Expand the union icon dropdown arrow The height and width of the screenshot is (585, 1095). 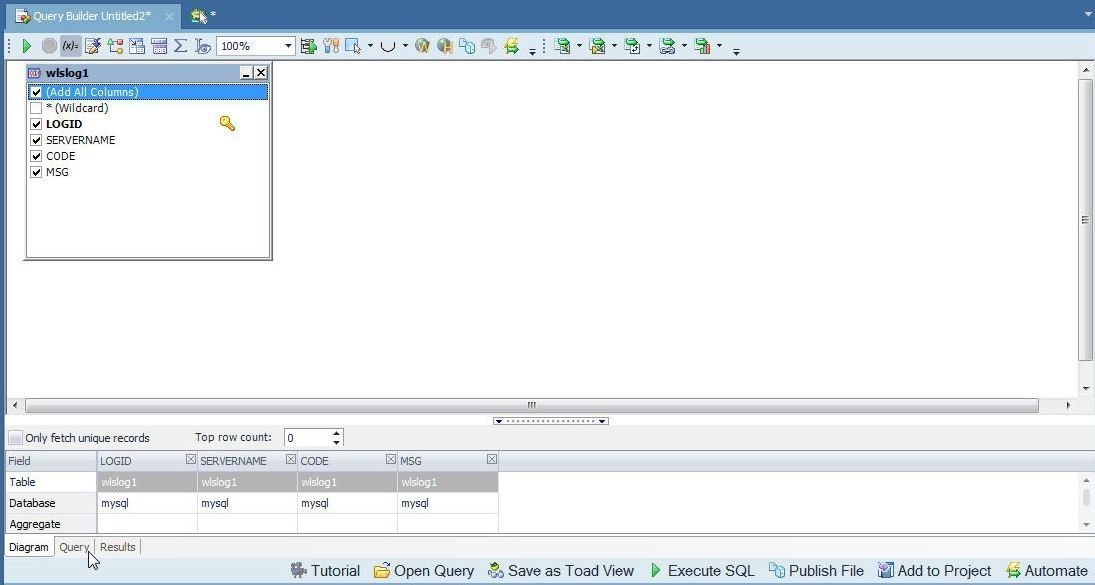[405, 46]
